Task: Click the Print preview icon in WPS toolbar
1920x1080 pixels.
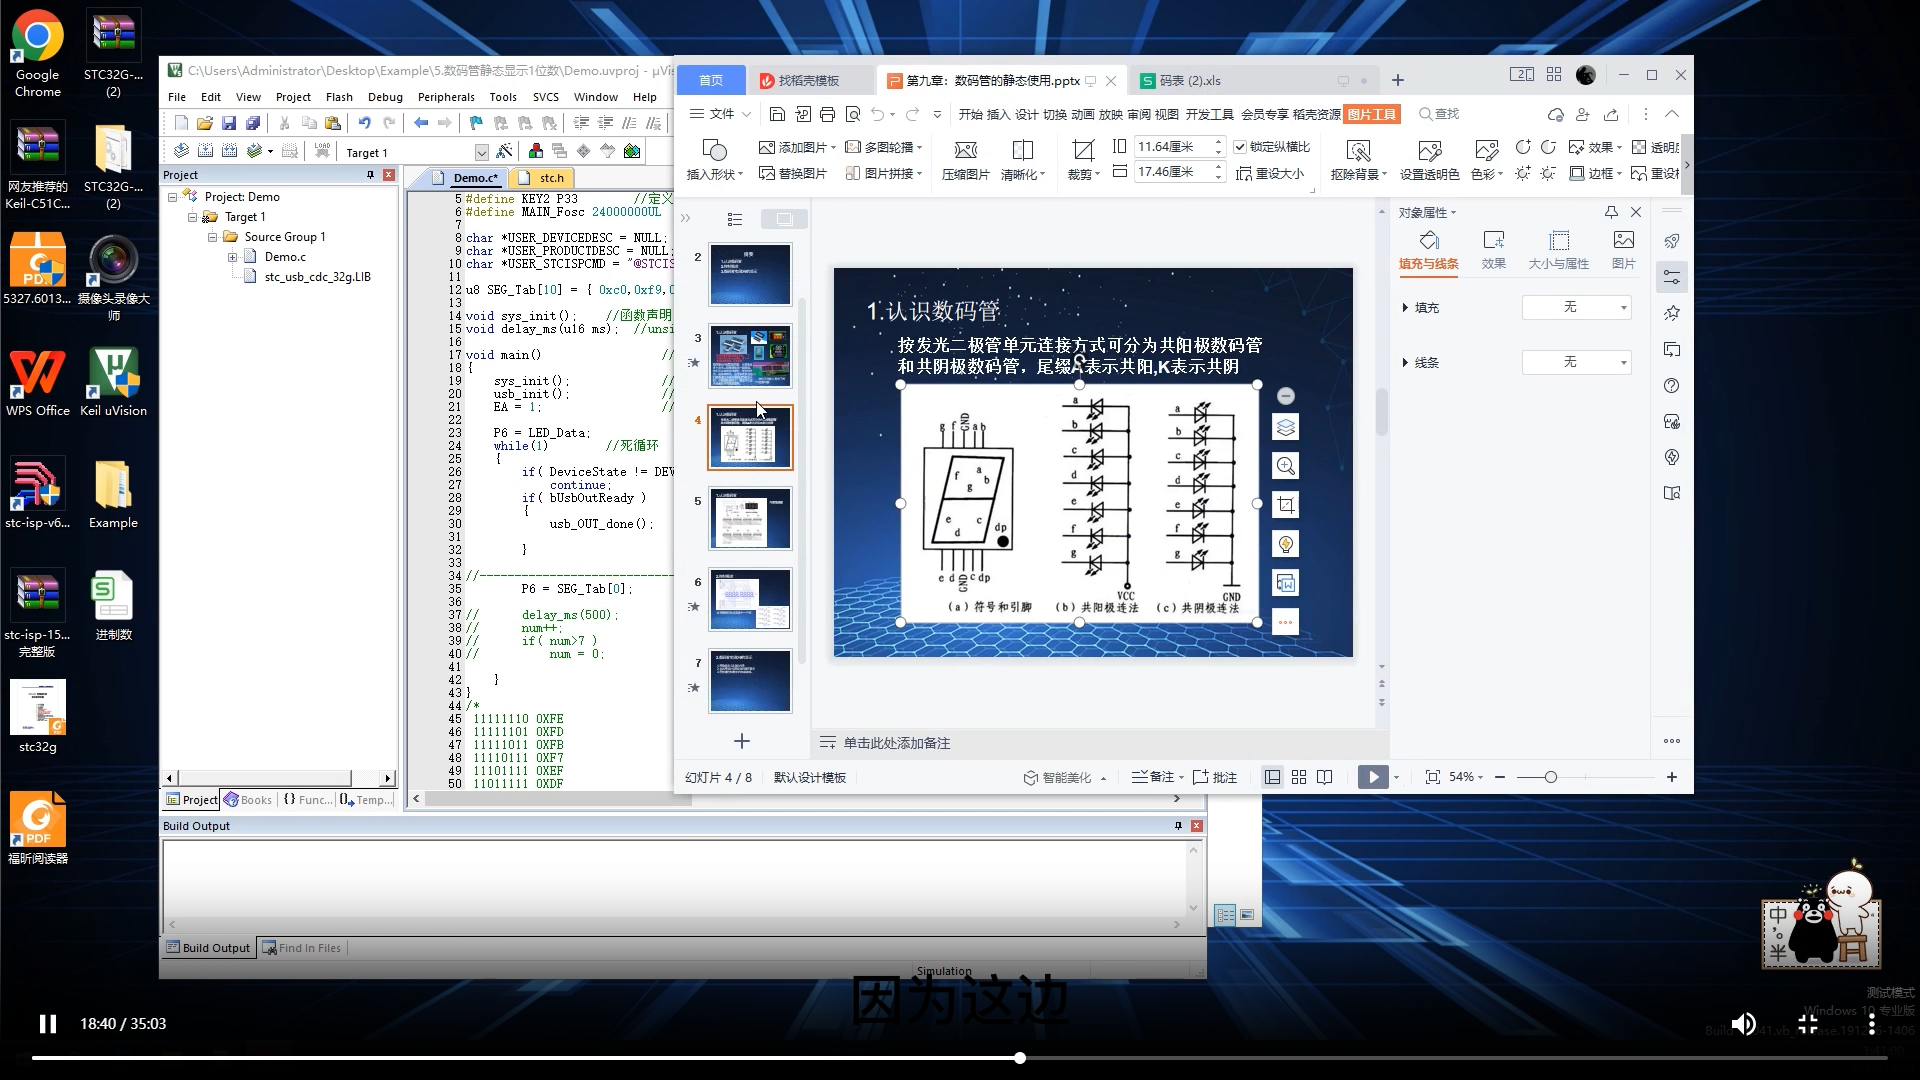Action: pos(853,114)
